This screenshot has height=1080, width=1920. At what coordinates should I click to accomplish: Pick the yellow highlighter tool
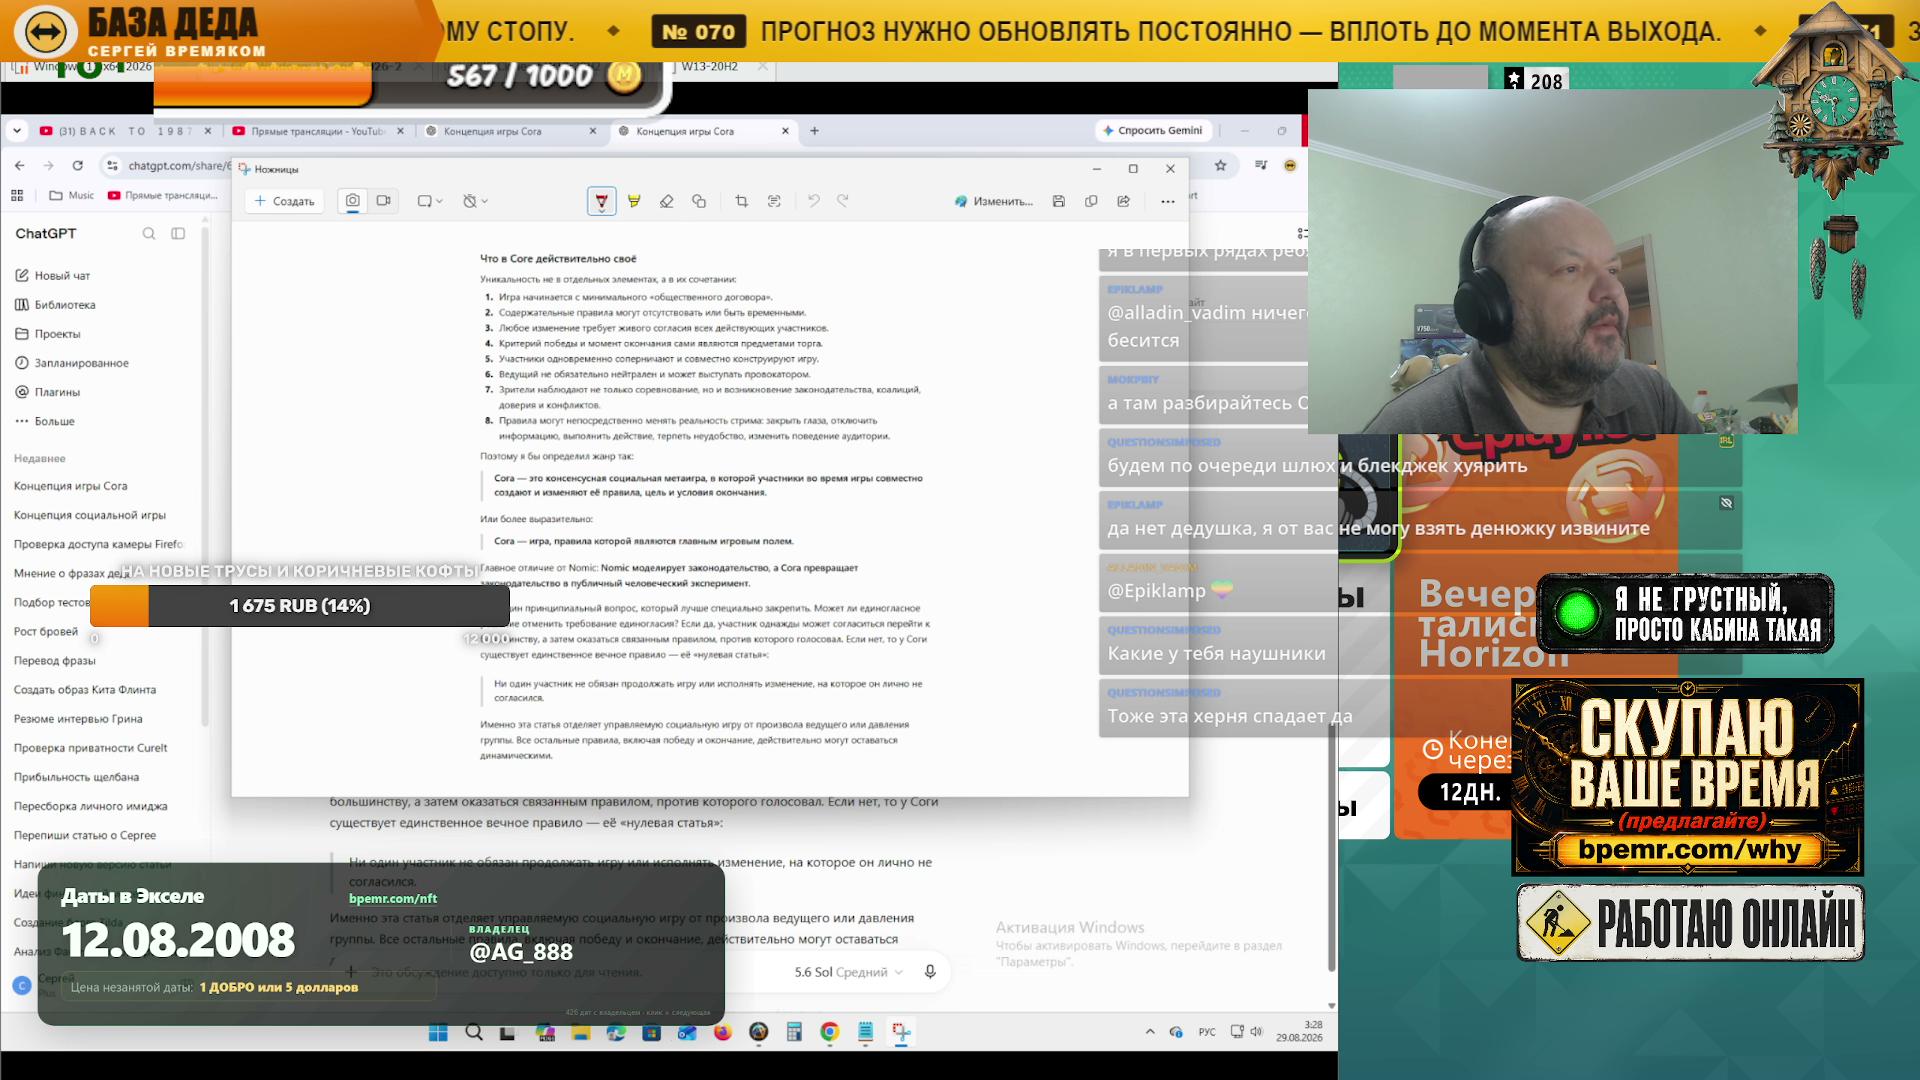(634, 201)
